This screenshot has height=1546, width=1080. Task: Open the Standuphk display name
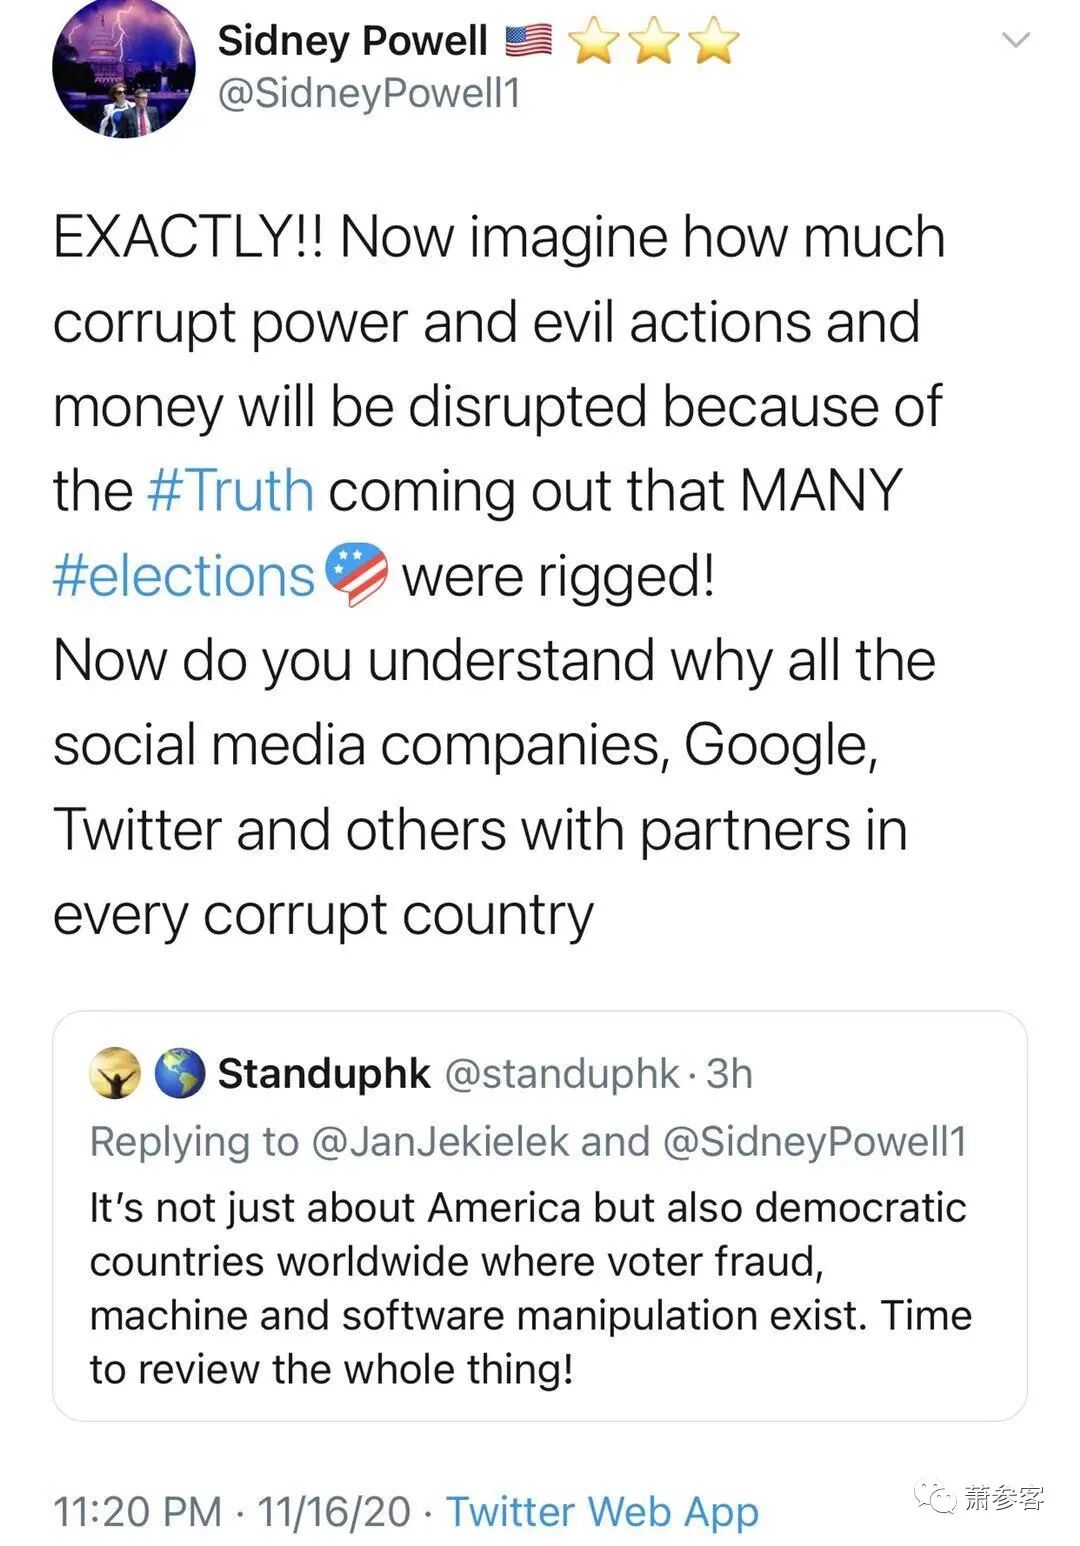tap(324, 1074)
